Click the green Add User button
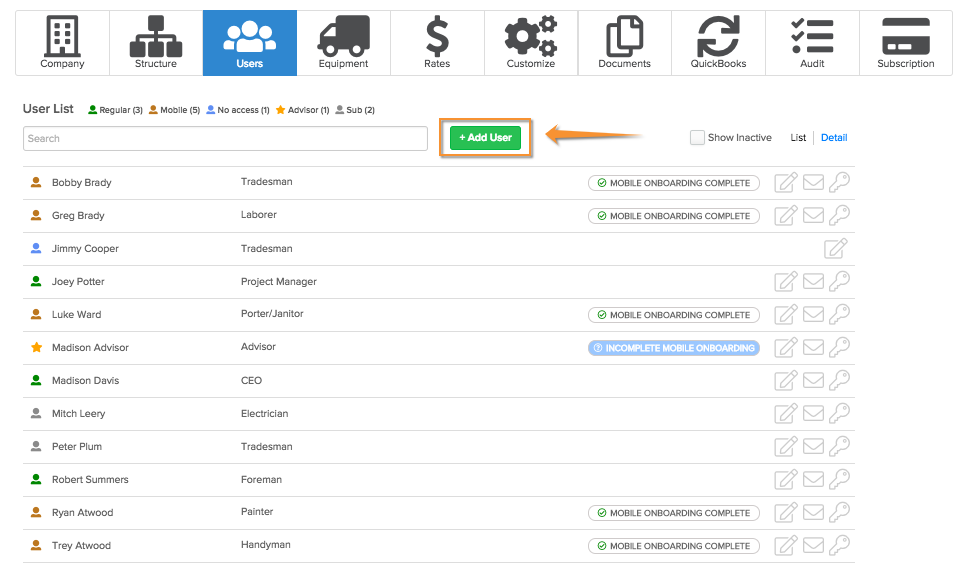Viewport: 978px width, 584px height. (485, 137)
